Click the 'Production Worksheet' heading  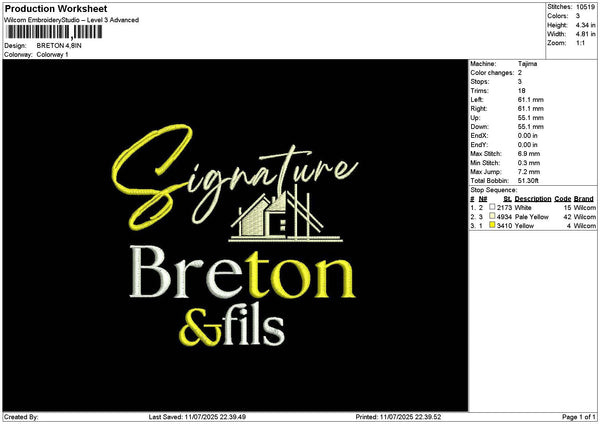[x=56, y=8]
